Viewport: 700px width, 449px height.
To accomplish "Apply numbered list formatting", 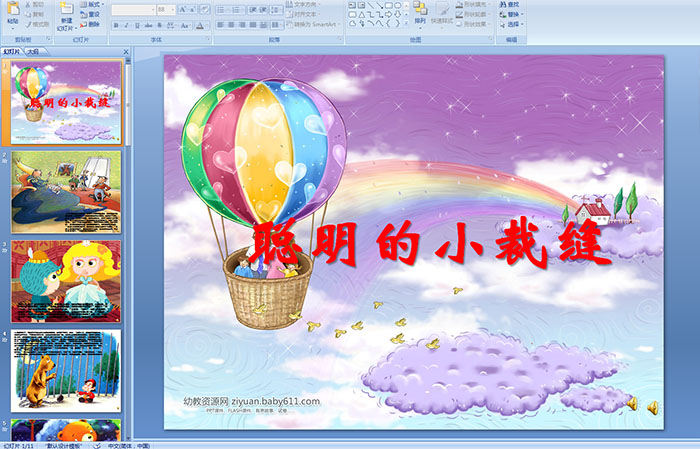I will (x=237, y=9).
